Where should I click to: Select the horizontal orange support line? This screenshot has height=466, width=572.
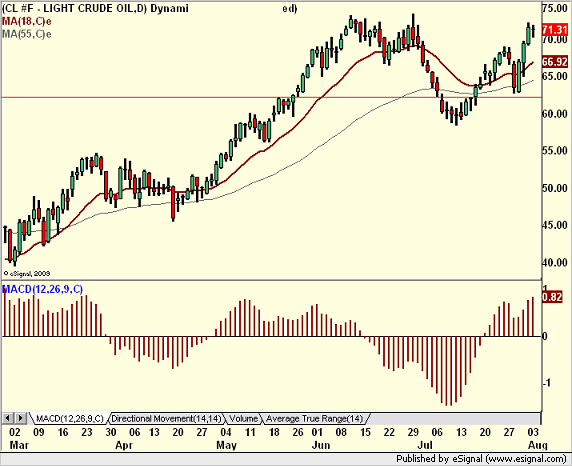271,97
